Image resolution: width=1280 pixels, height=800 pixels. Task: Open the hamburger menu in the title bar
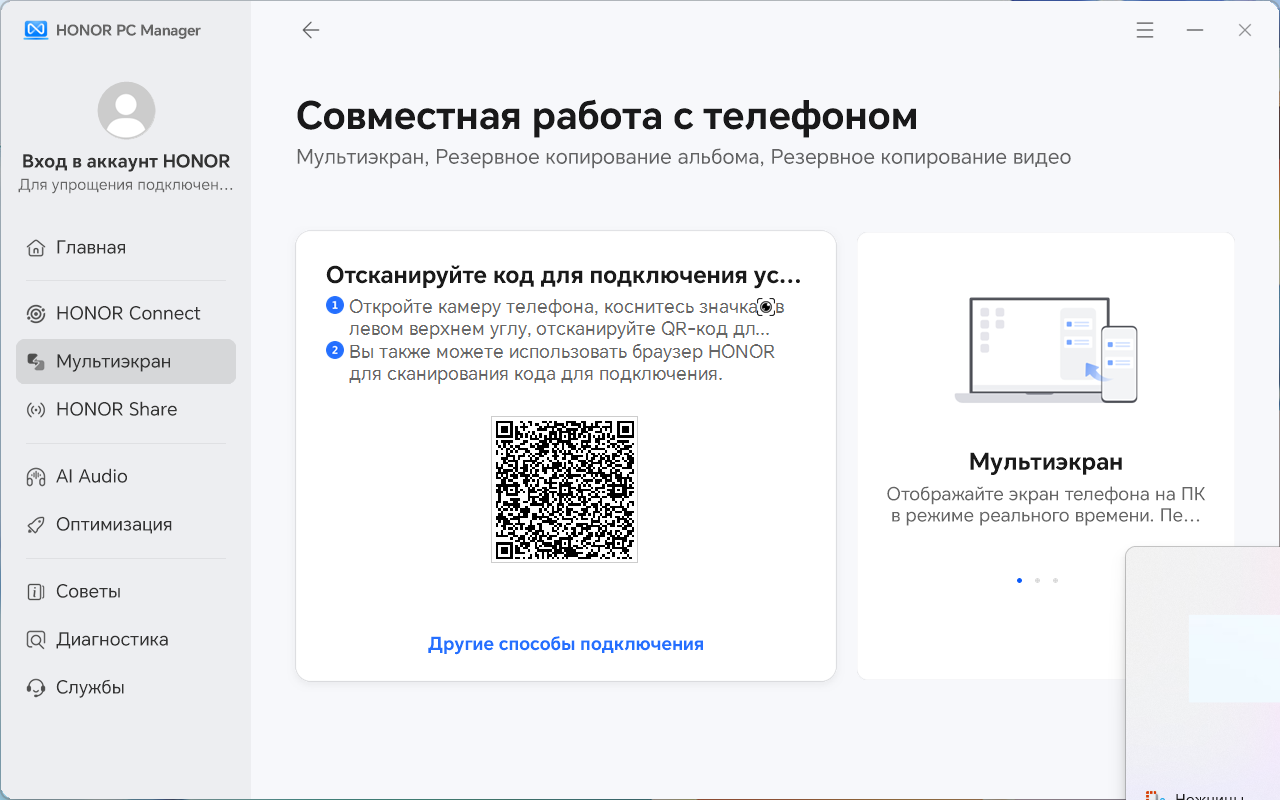(x=1145, y=30)
